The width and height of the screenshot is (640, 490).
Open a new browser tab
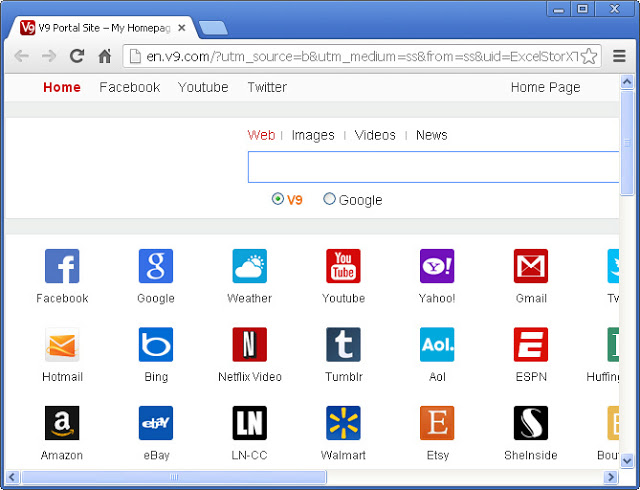pos(212,28)
